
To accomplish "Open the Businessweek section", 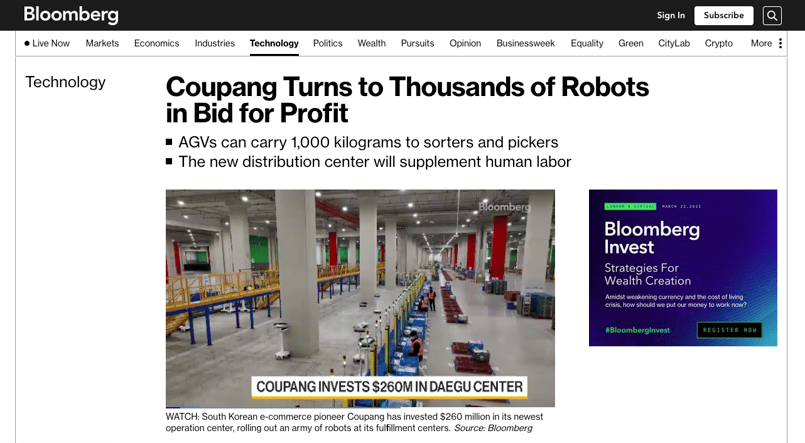I will (x=526, y=43).
